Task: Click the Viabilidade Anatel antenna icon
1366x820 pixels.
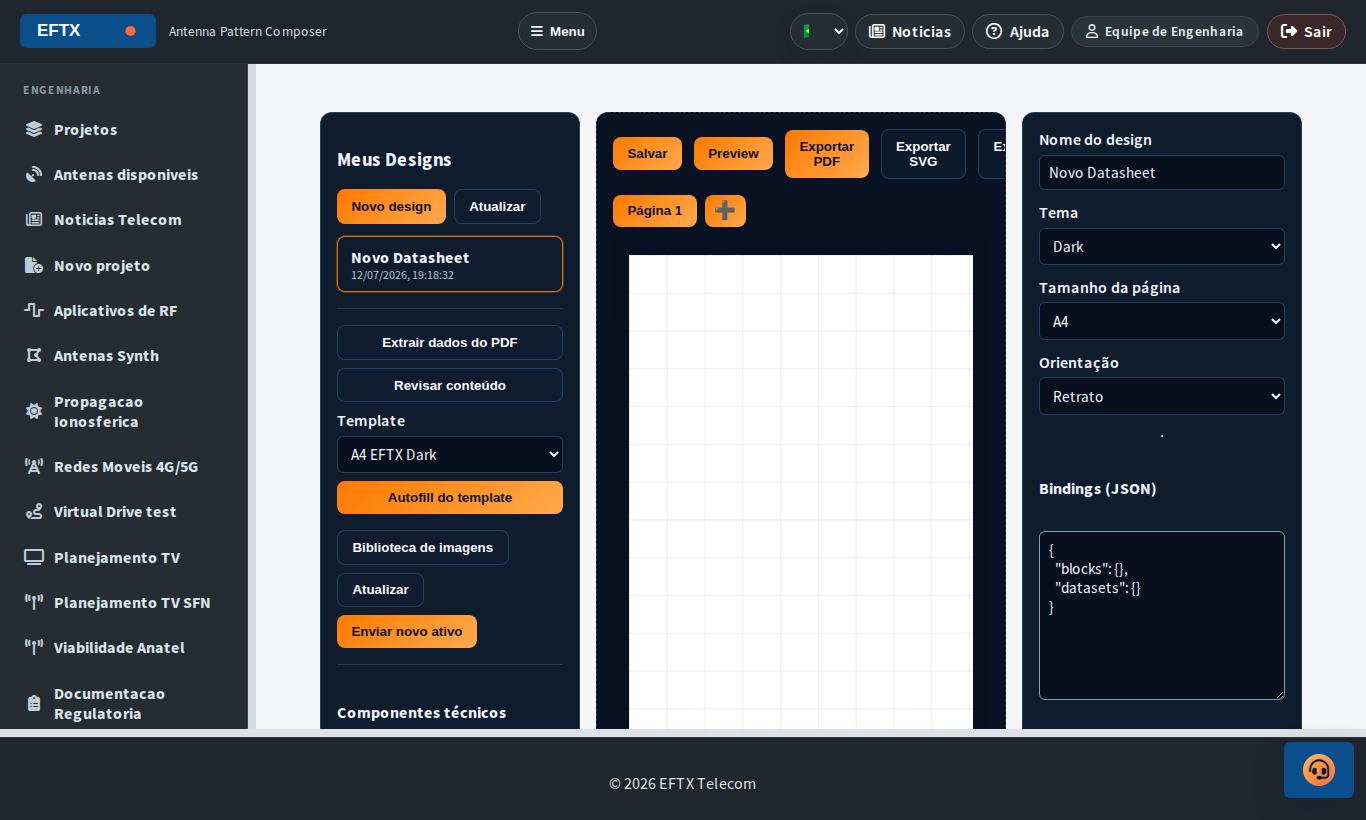Action: [x=34, y=647]
